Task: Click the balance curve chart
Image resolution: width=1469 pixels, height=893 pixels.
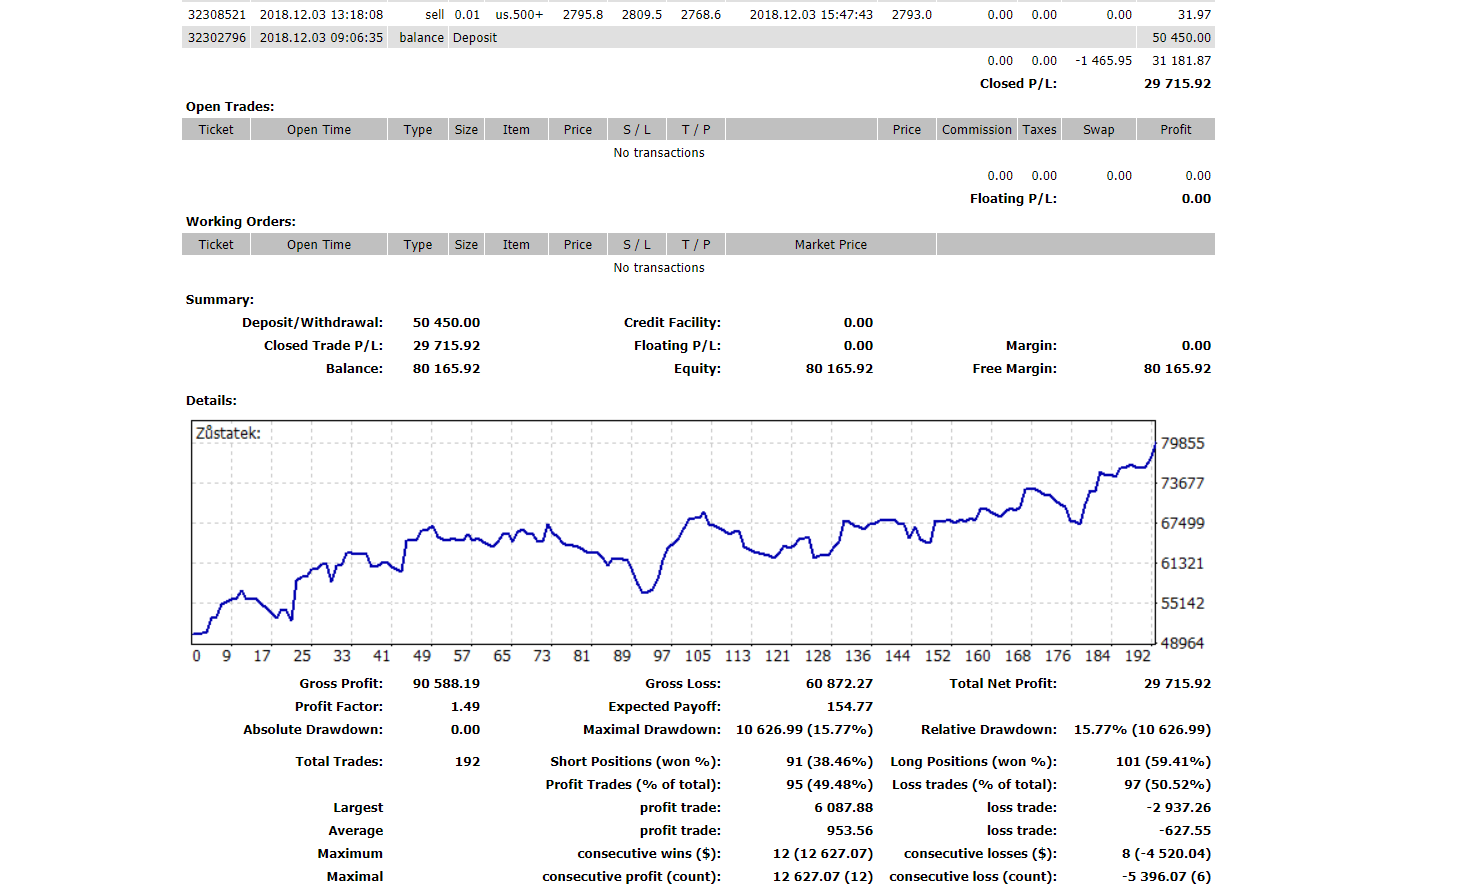Action: (674, 532)
